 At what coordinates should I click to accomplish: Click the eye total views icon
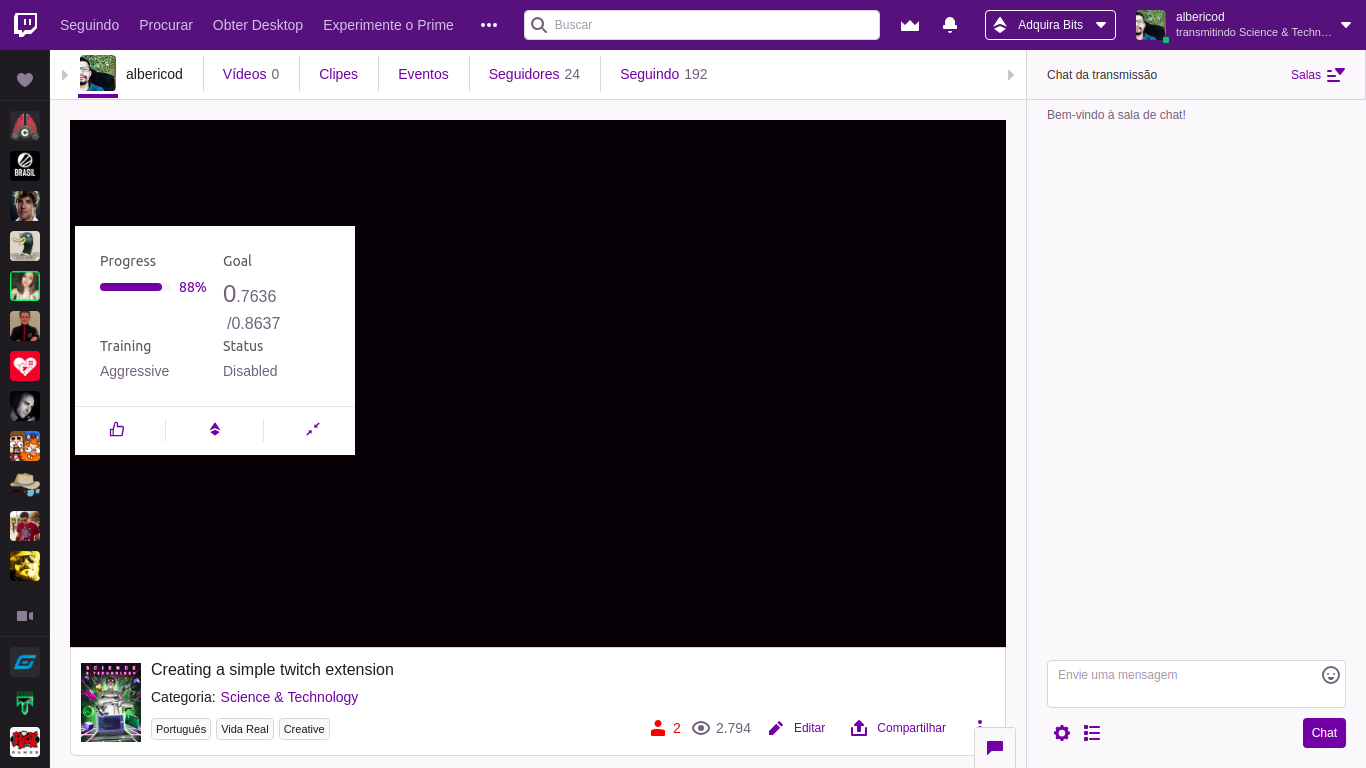point(701,728)
